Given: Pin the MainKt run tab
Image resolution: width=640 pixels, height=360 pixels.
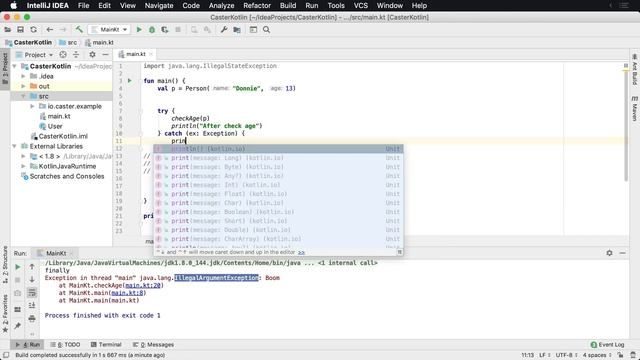Looking at the screenshot, I should click(18, 326).
